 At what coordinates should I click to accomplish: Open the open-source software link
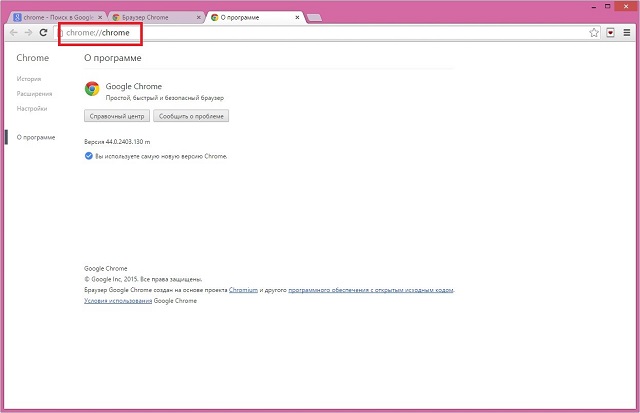371,290
